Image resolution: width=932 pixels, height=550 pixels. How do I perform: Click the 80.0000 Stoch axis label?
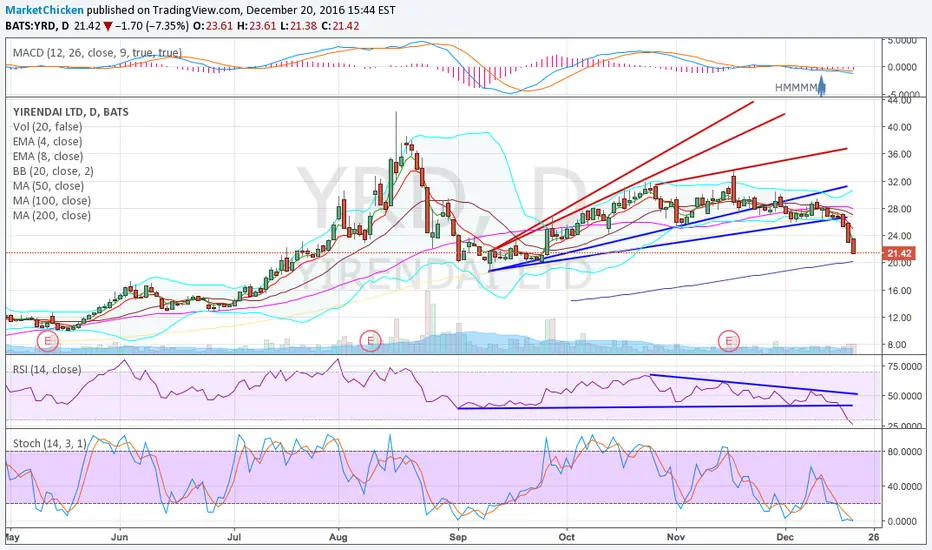tap(905, 452)
